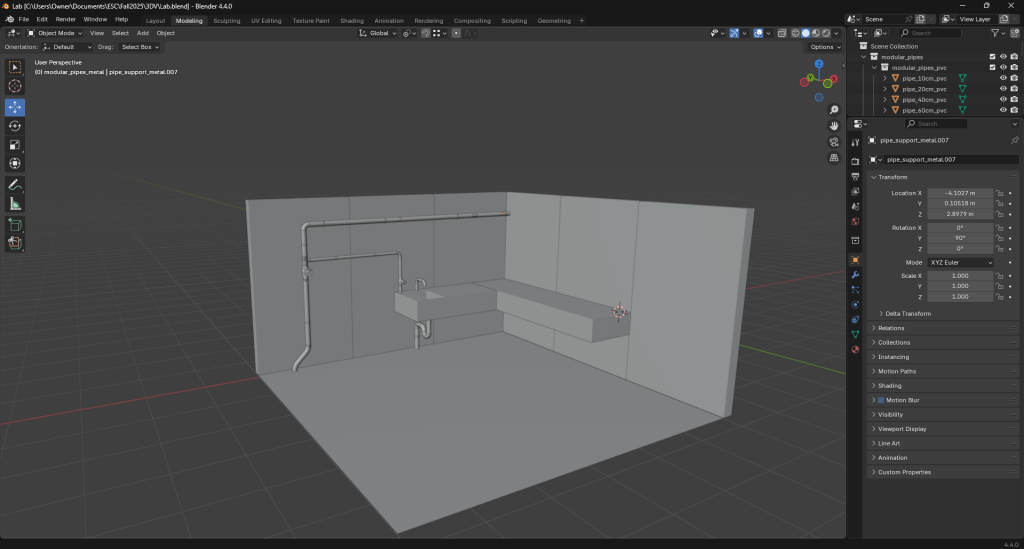1024x549 pixels.
Task: Choose the Annotate pencil tool
Action: pos(15,185)
